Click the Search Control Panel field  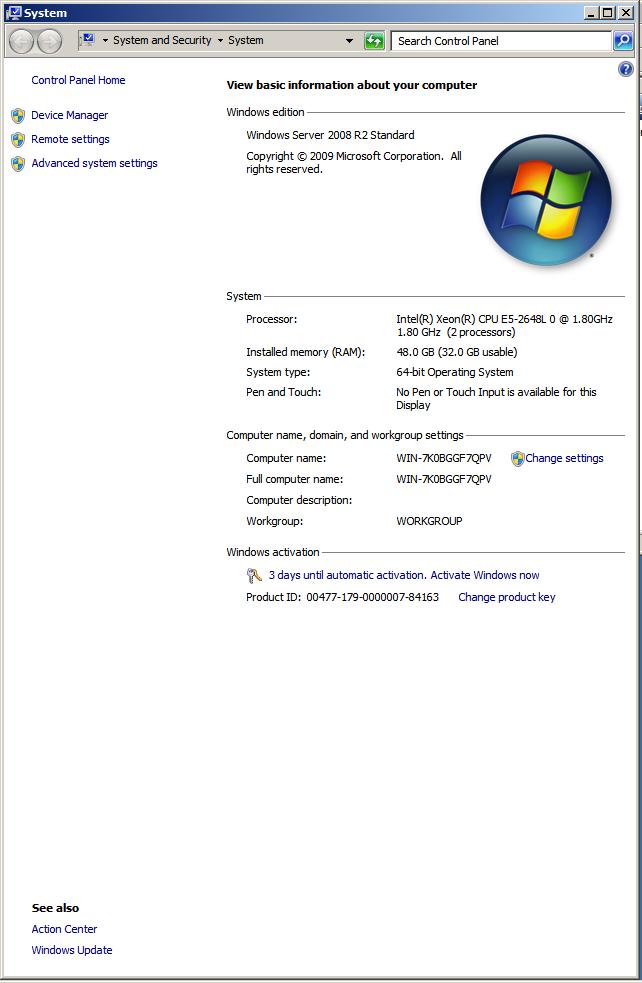[x=501, y=41]
